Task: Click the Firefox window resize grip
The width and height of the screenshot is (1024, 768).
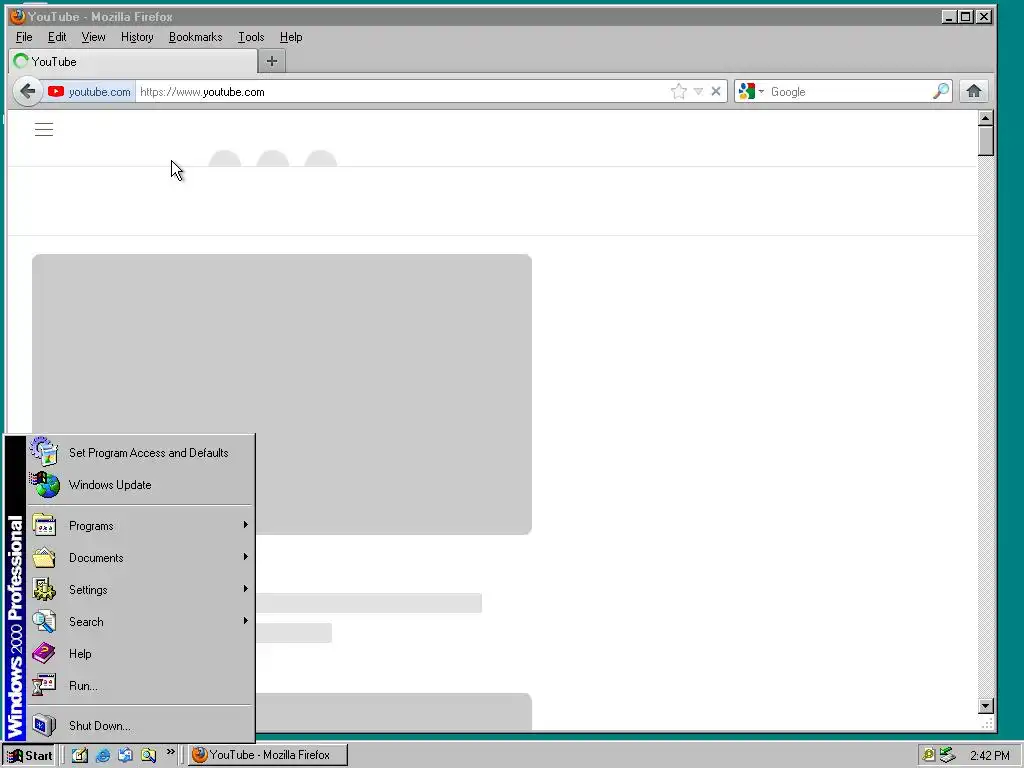Action: tap(987, 723)
